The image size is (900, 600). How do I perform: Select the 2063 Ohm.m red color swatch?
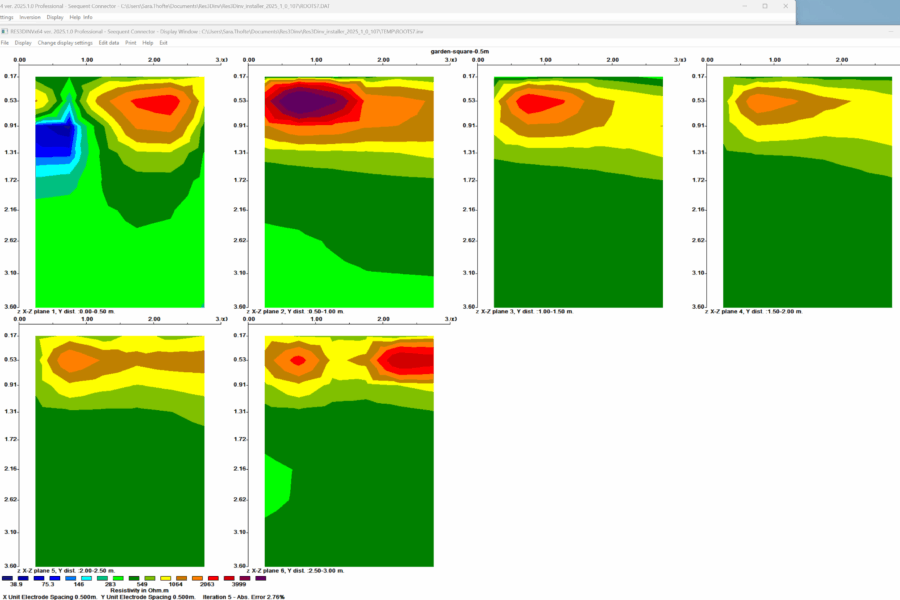(207, 578)
